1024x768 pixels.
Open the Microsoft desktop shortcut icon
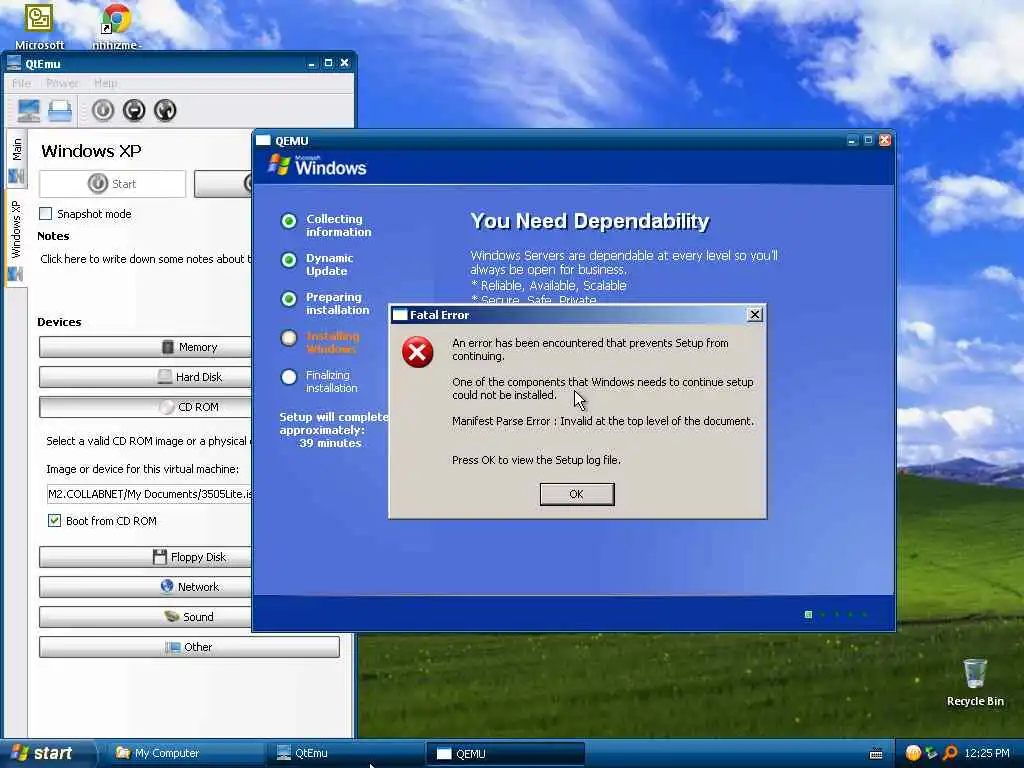(x=39, y=26)
